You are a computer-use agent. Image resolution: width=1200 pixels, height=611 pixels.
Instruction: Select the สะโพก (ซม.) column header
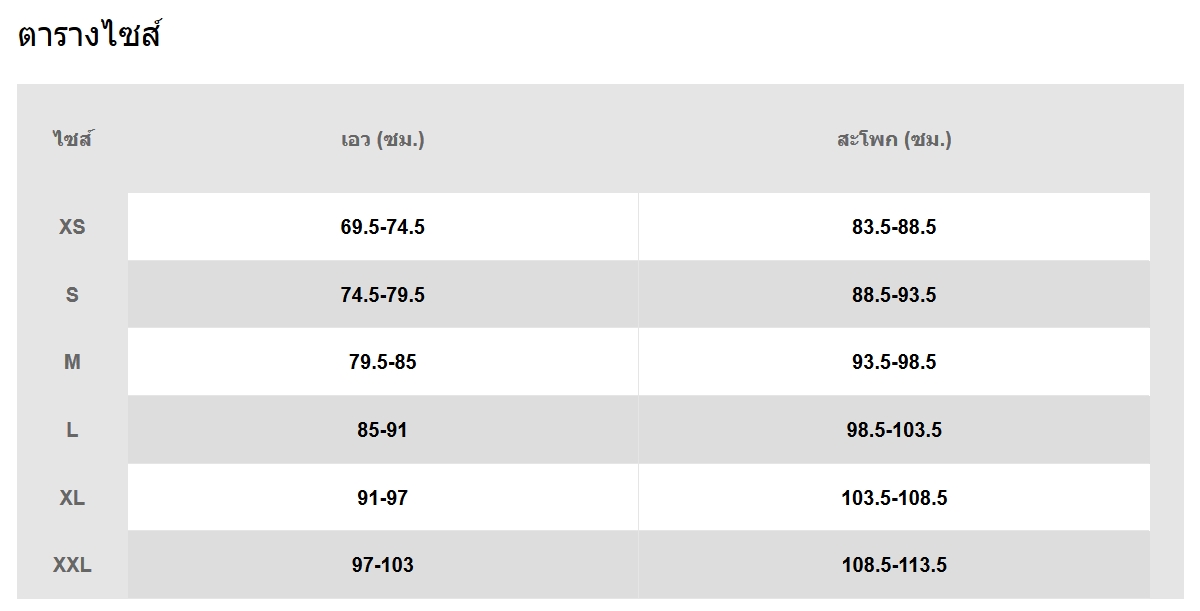893,139
